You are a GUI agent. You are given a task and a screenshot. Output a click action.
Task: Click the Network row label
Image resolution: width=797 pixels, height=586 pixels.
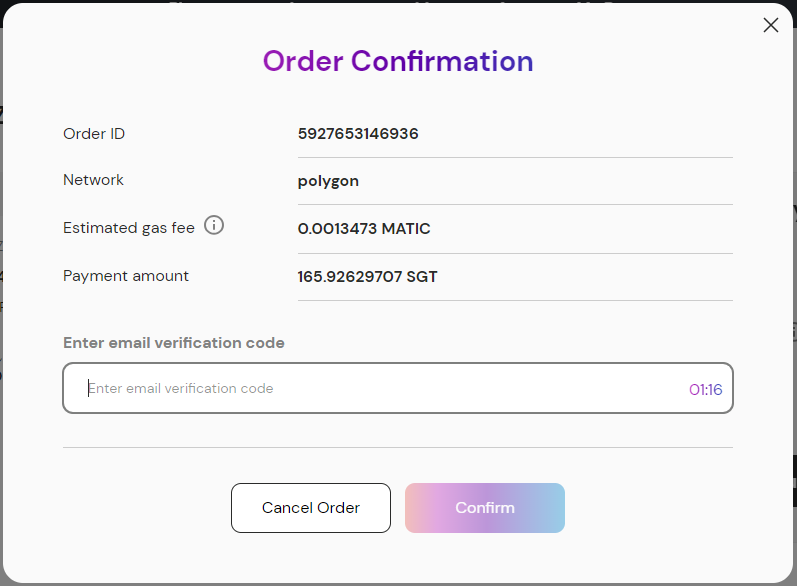click(x=93, y=180)
